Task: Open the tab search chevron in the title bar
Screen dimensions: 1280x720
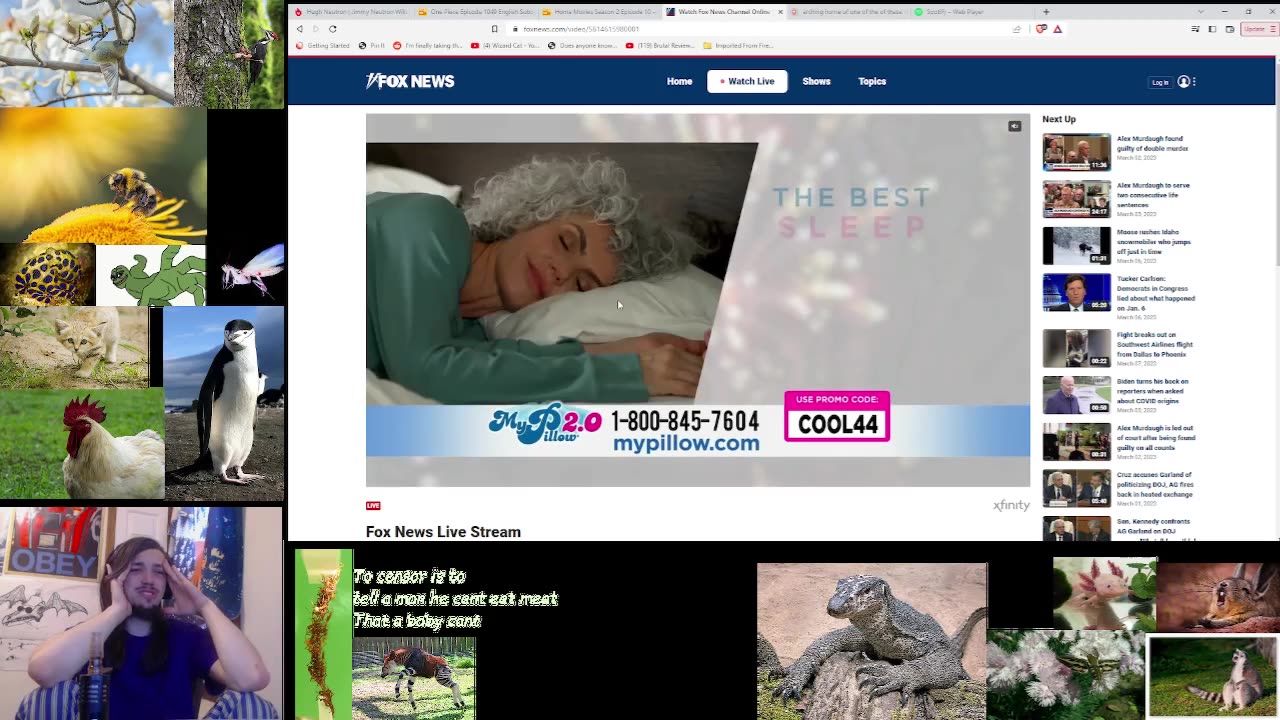Action: tap(1199, 12)
